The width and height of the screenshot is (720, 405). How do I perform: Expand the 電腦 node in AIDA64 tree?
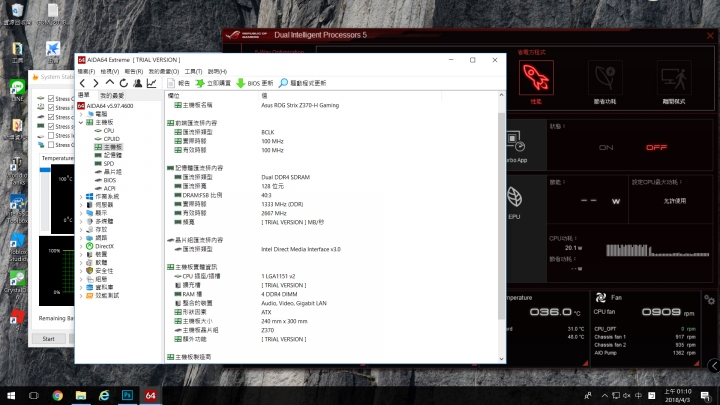tap(81, 114)
